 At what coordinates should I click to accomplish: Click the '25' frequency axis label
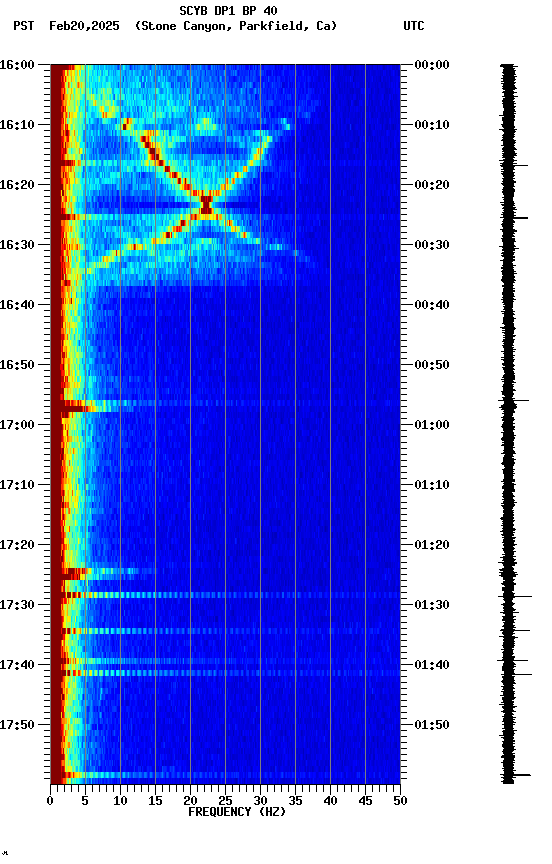[225, 802]
